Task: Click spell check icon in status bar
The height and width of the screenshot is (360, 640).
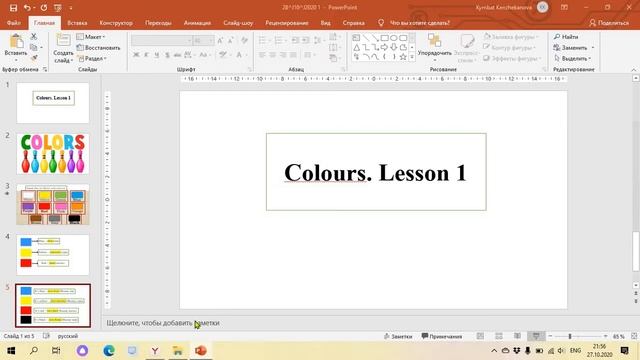Action: coord(46,336)
